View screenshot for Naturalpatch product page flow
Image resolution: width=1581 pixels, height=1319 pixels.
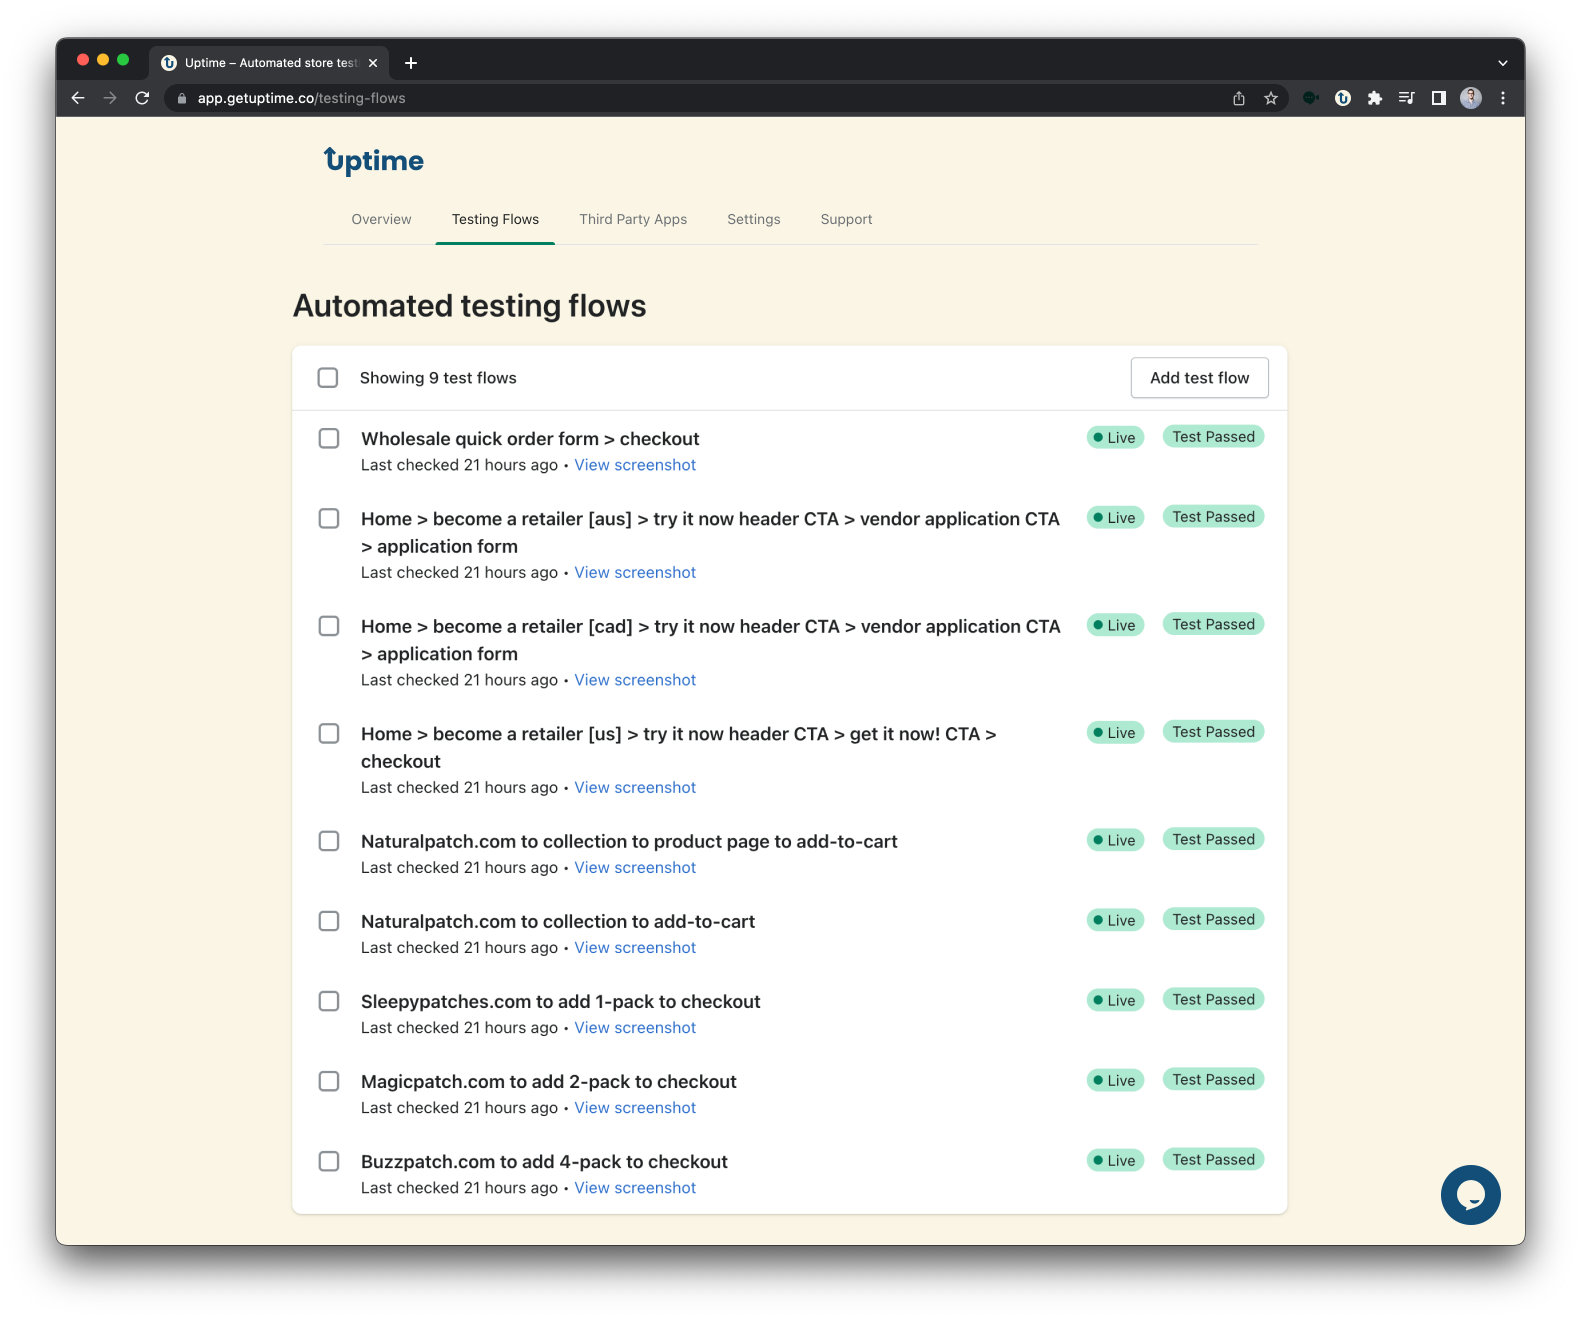point(635,868)
